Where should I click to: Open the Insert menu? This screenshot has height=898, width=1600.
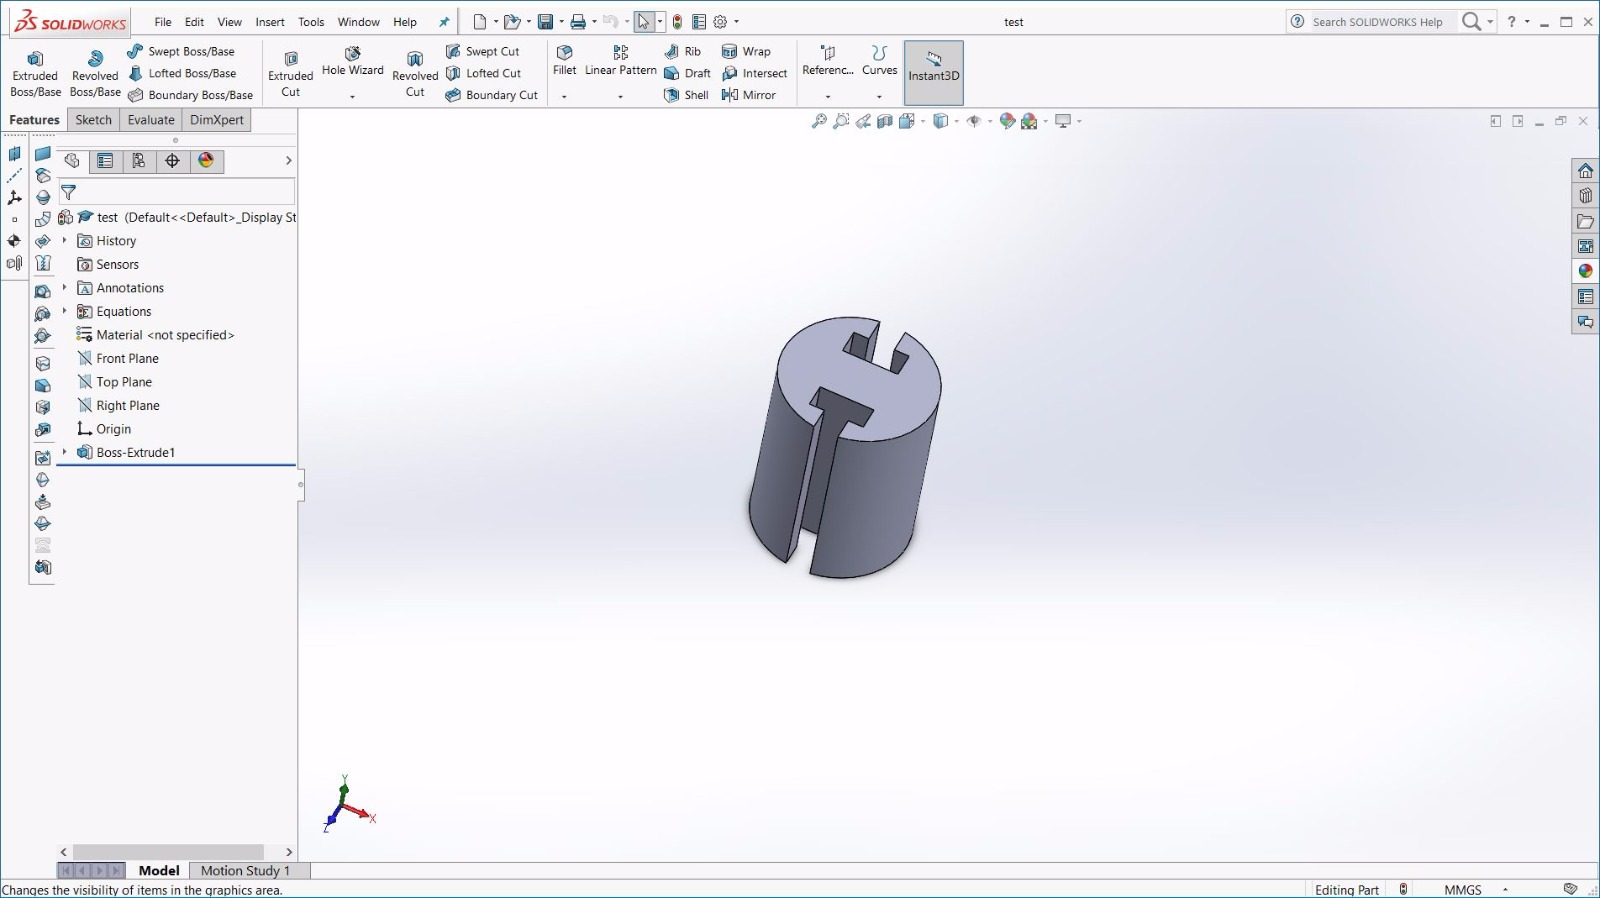[270, 22]
